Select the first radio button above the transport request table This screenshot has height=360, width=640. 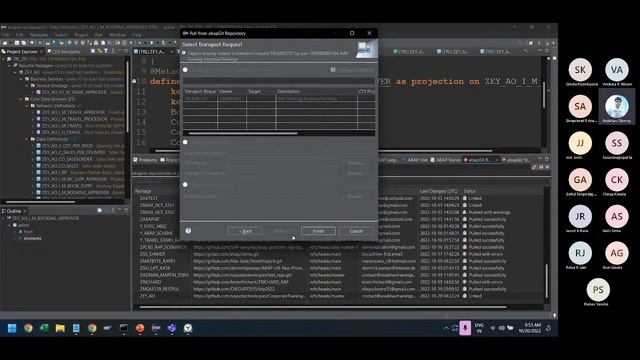[185, 70]
